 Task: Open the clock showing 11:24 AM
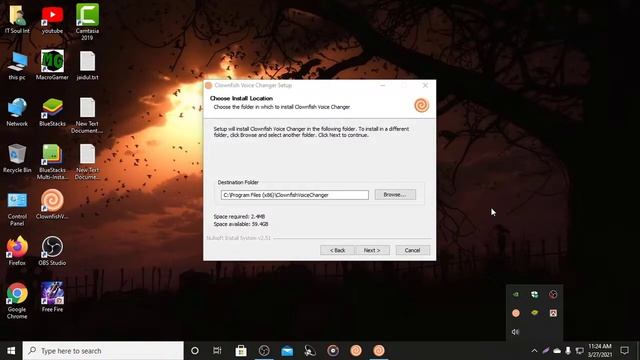pos(600,351)
